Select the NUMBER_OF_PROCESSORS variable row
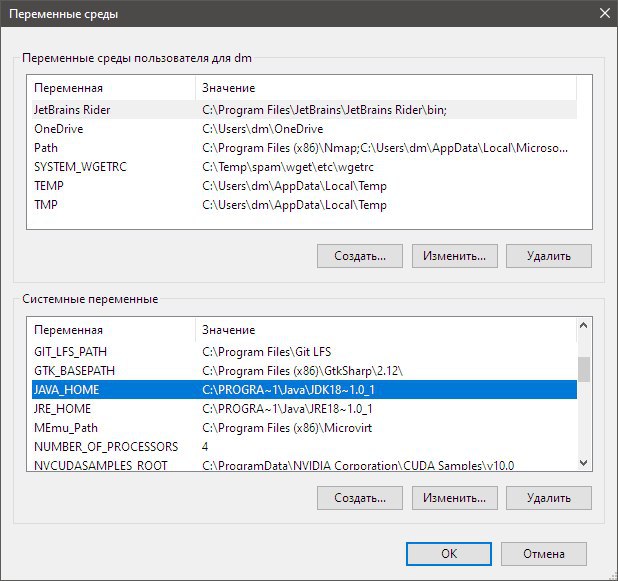The height and width of the screenshot is (581, 618). 304,447
